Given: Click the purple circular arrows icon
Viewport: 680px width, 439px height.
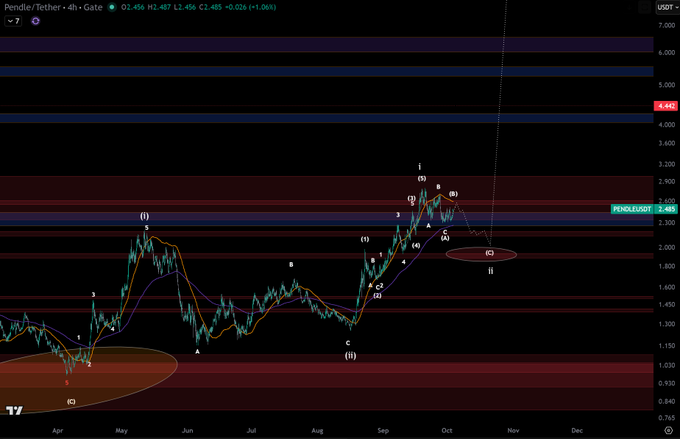Looking at the screenshot, I should [36, 21].
